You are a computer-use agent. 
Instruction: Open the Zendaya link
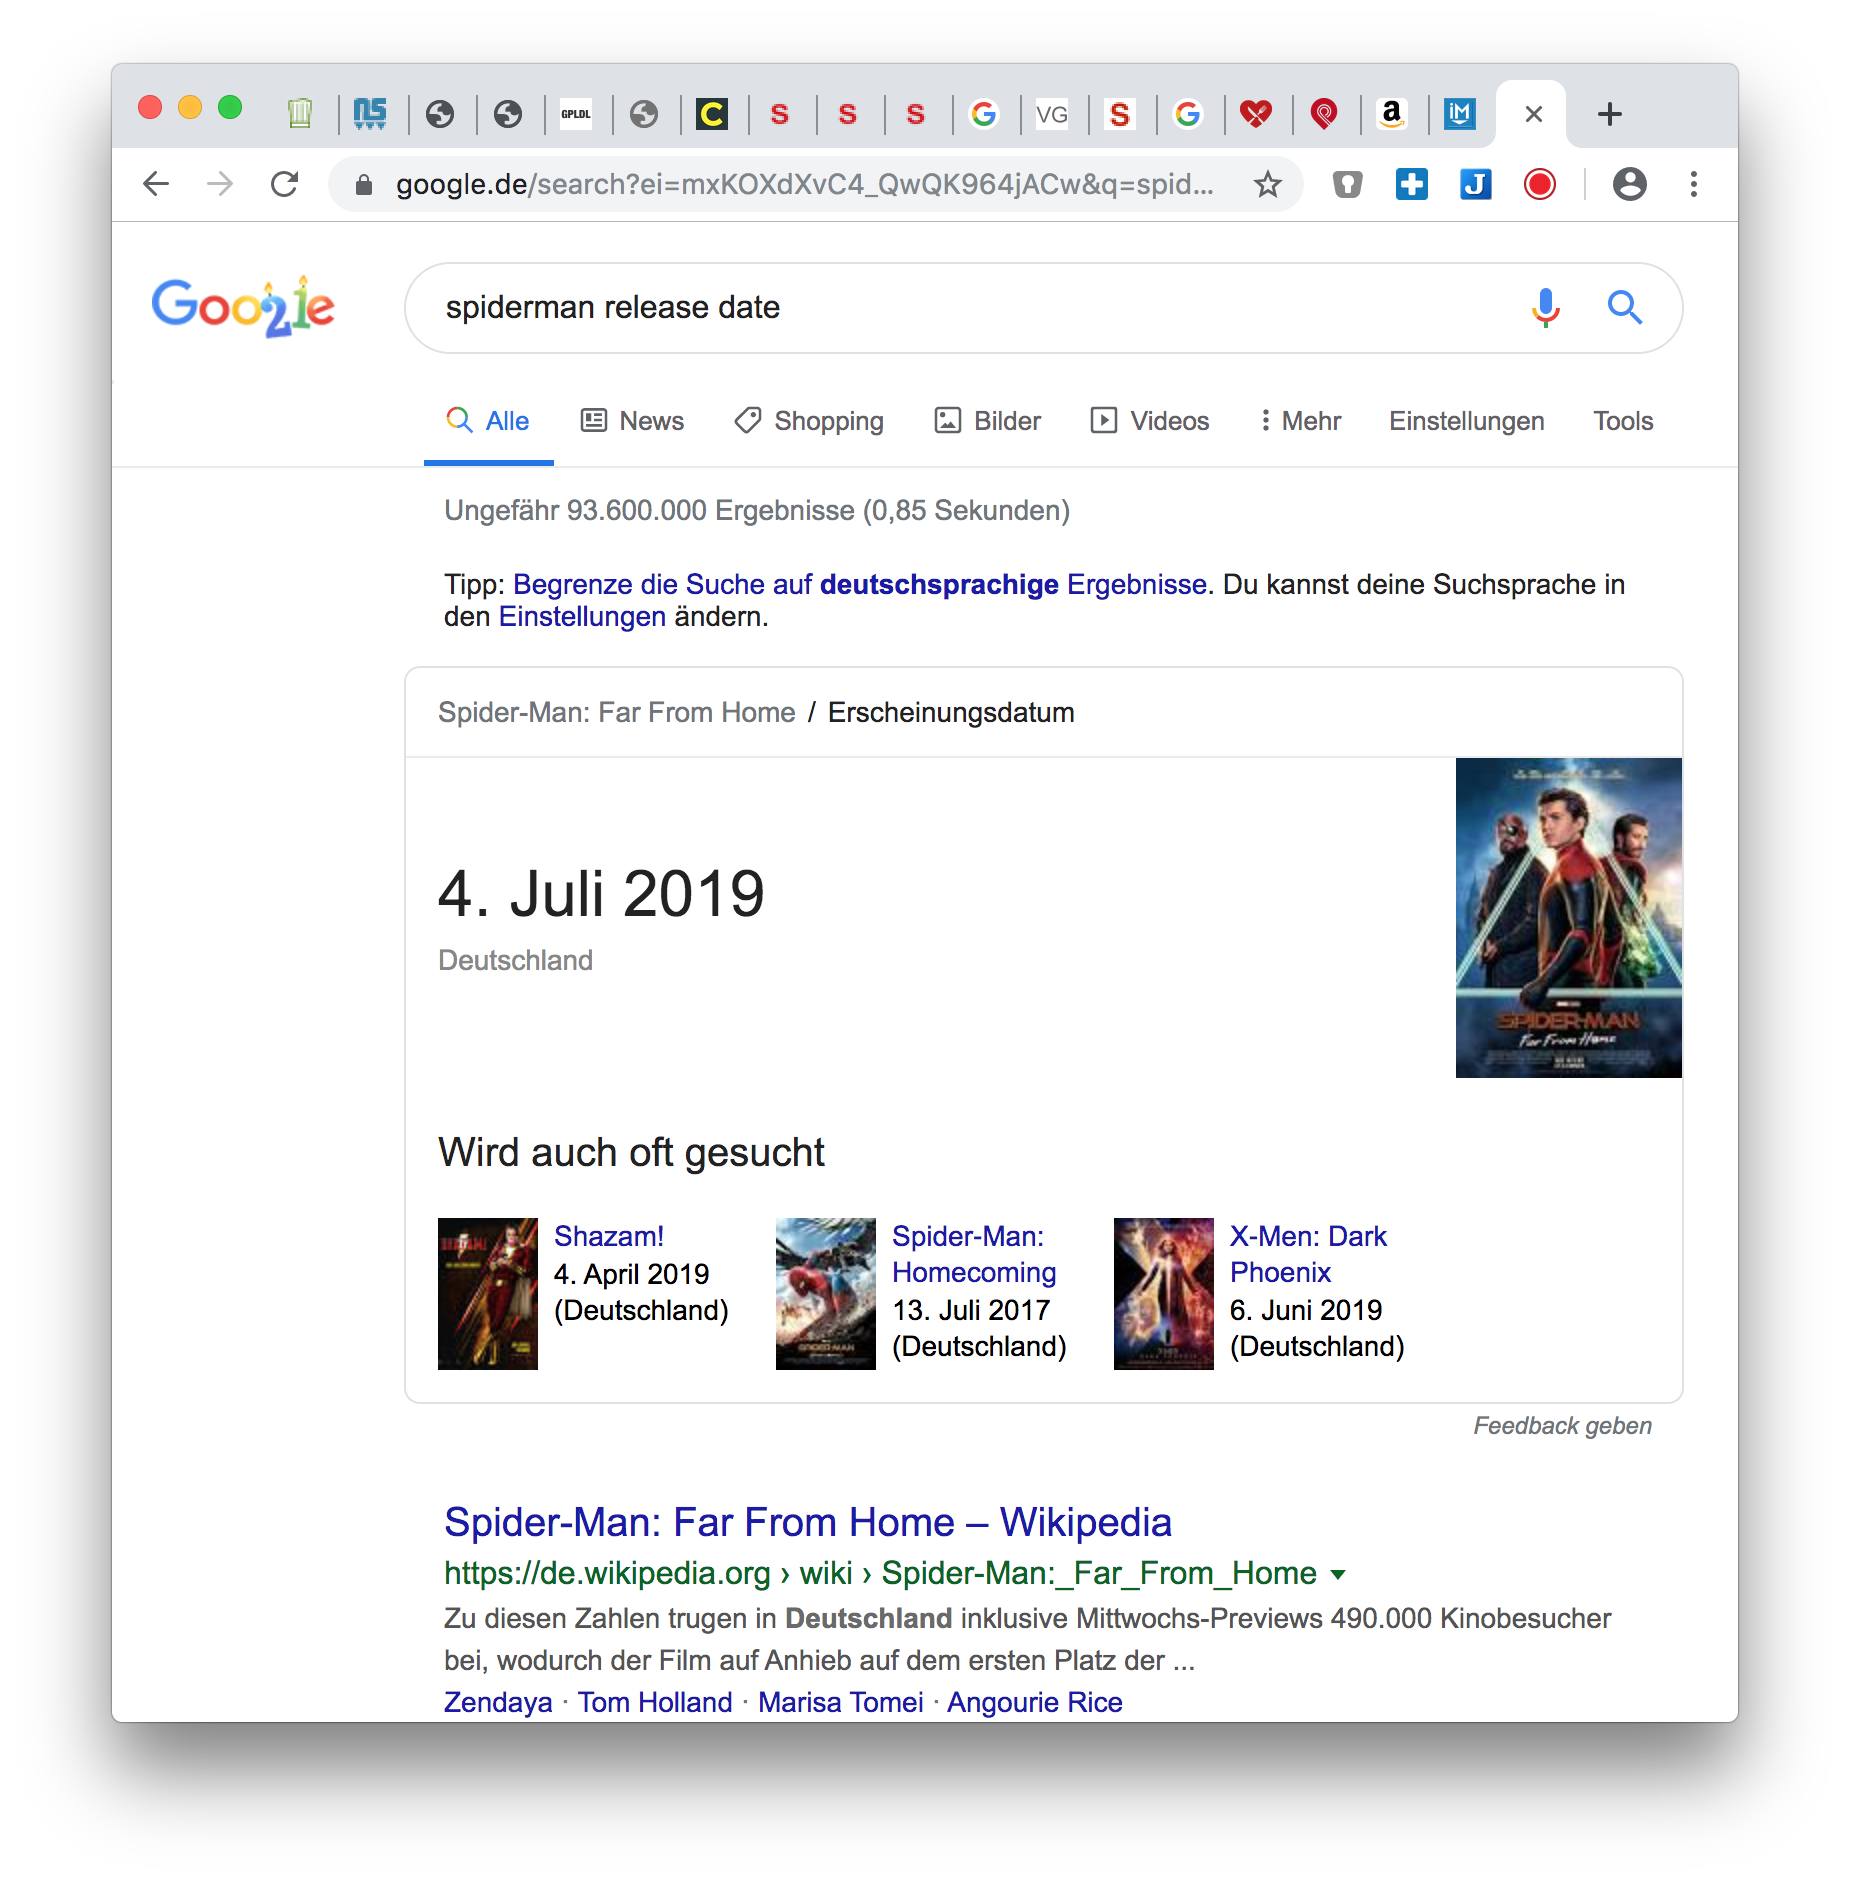point(498,1703)
